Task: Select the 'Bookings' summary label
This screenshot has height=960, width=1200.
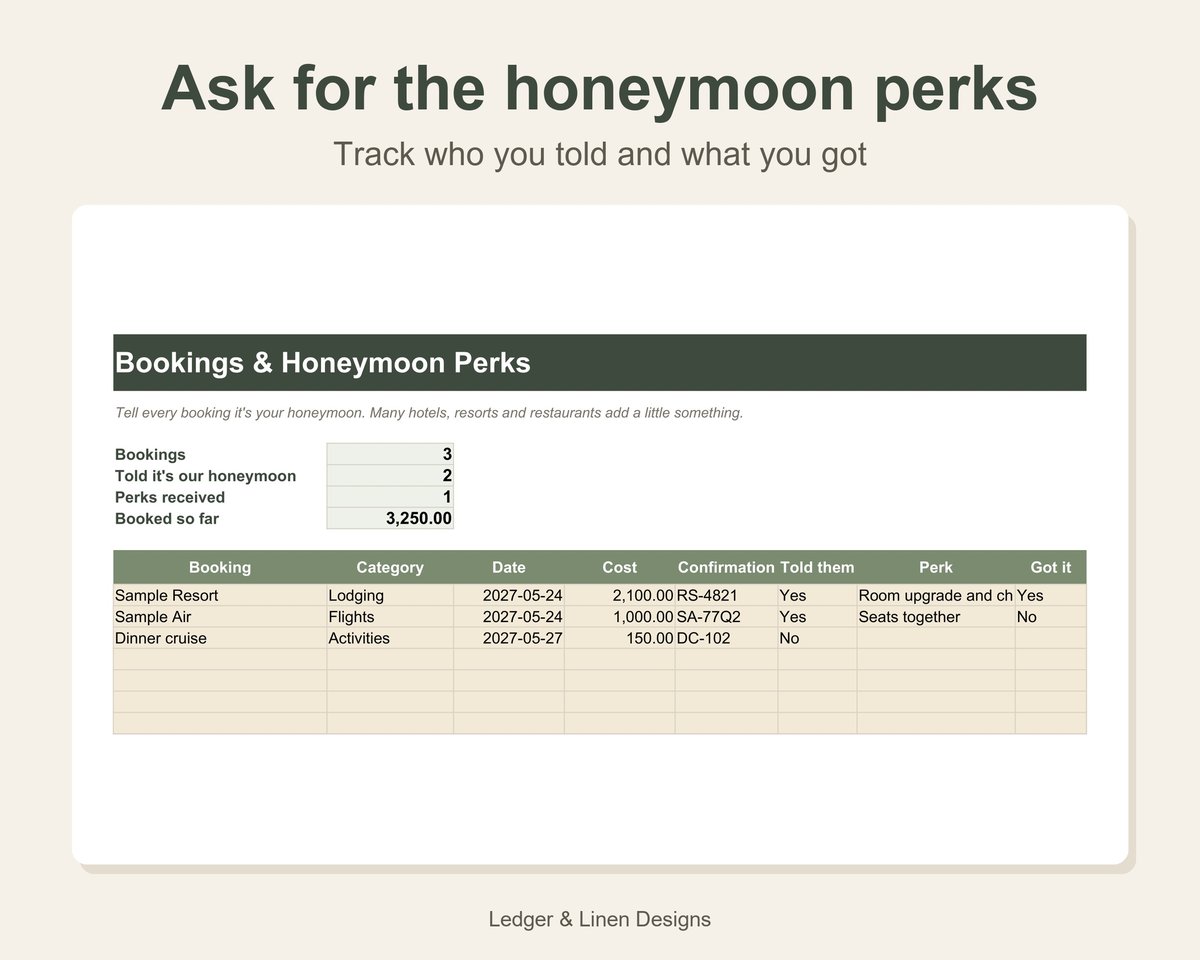Action: [150, 454]
